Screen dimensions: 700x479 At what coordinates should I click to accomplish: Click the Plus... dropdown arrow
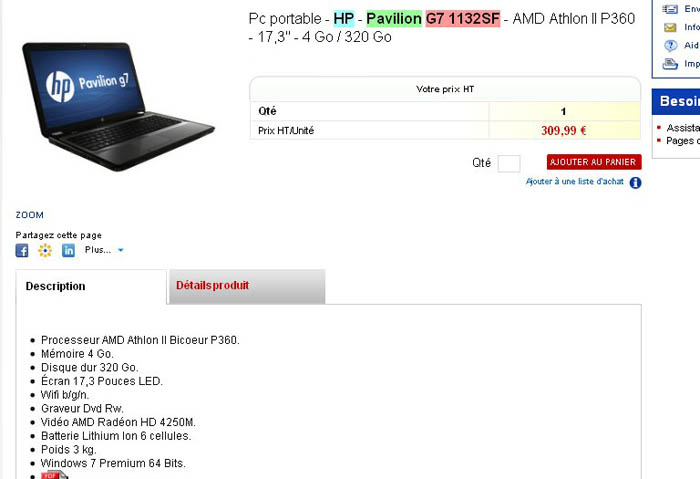pyautogui.click(x=121, y=250)
